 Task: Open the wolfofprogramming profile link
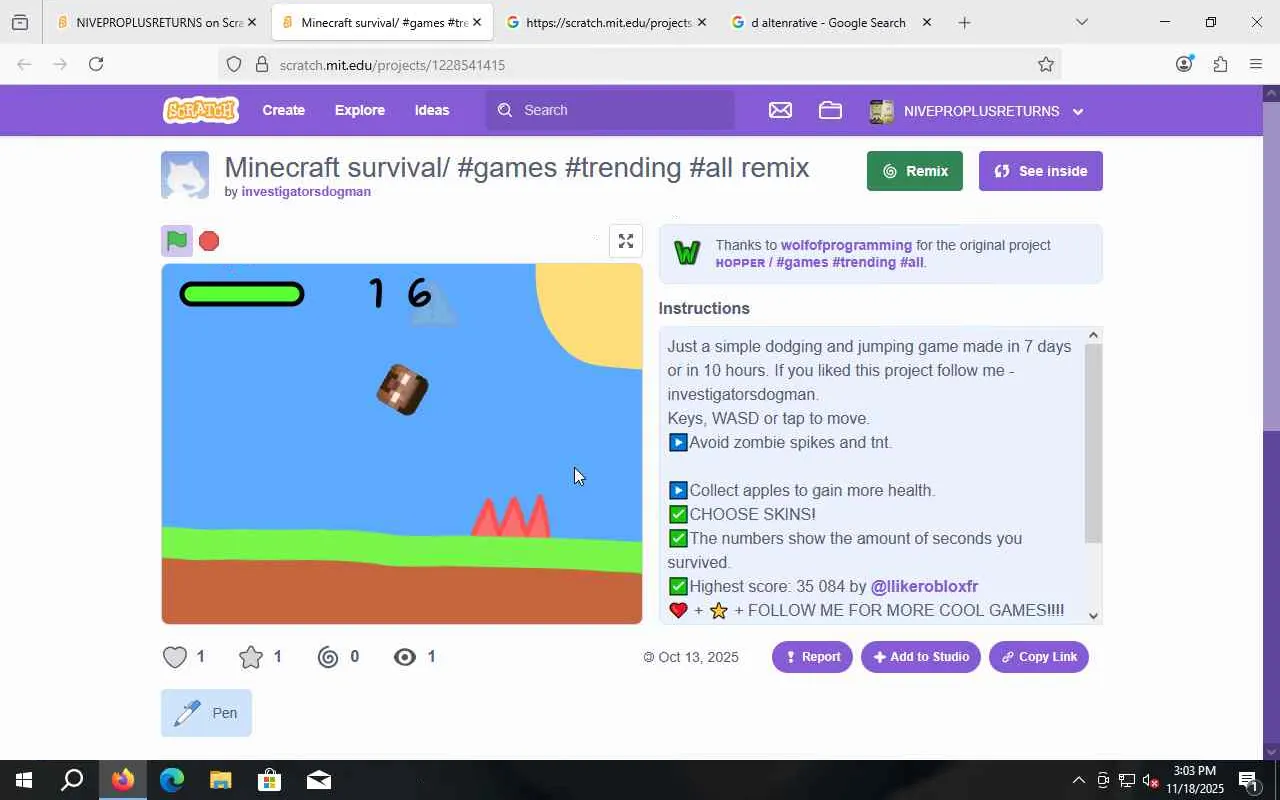[846, 245]
